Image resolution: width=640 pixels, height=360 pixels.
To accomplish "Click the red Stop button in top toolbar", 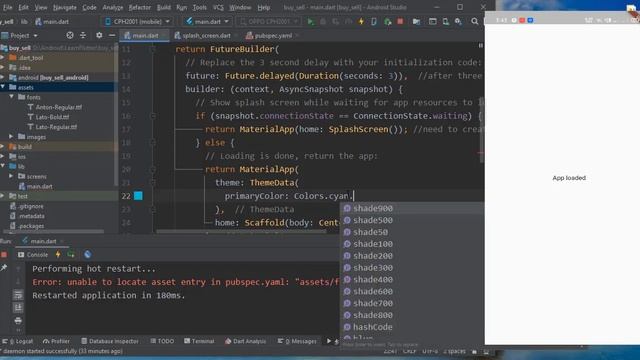I will tap(400, 22).
